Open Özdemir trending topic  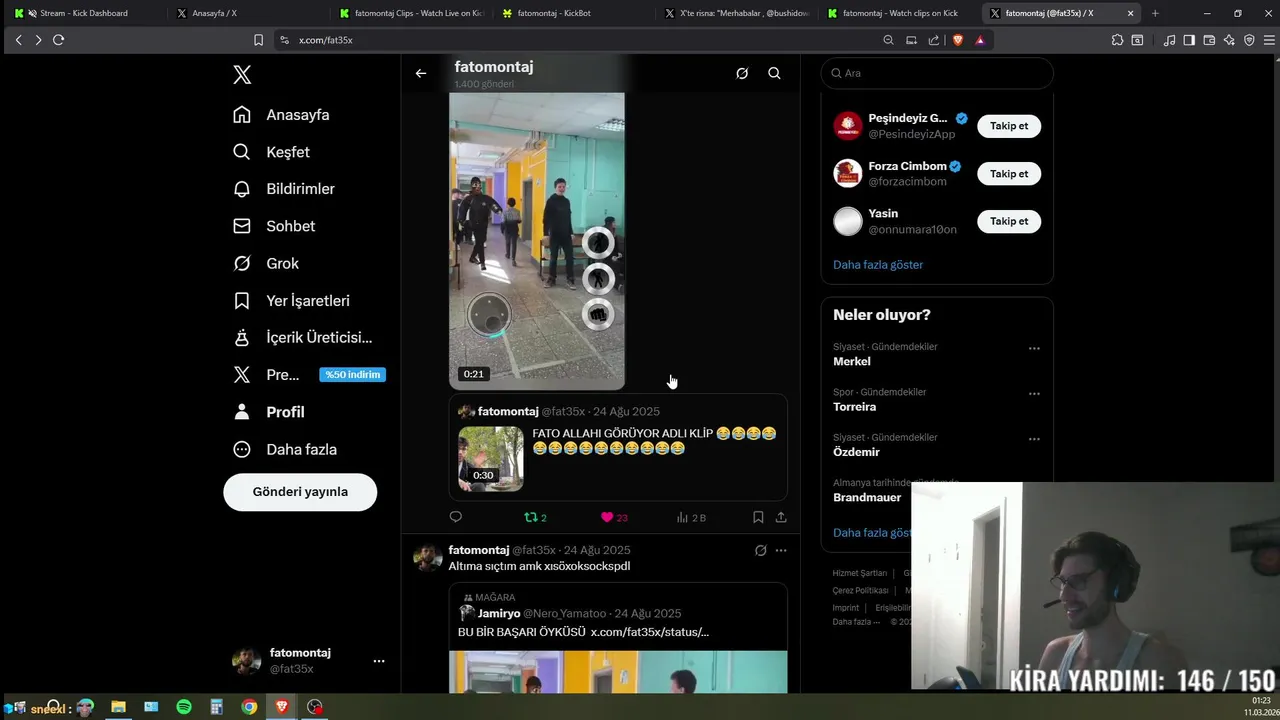tap(856, 452)
